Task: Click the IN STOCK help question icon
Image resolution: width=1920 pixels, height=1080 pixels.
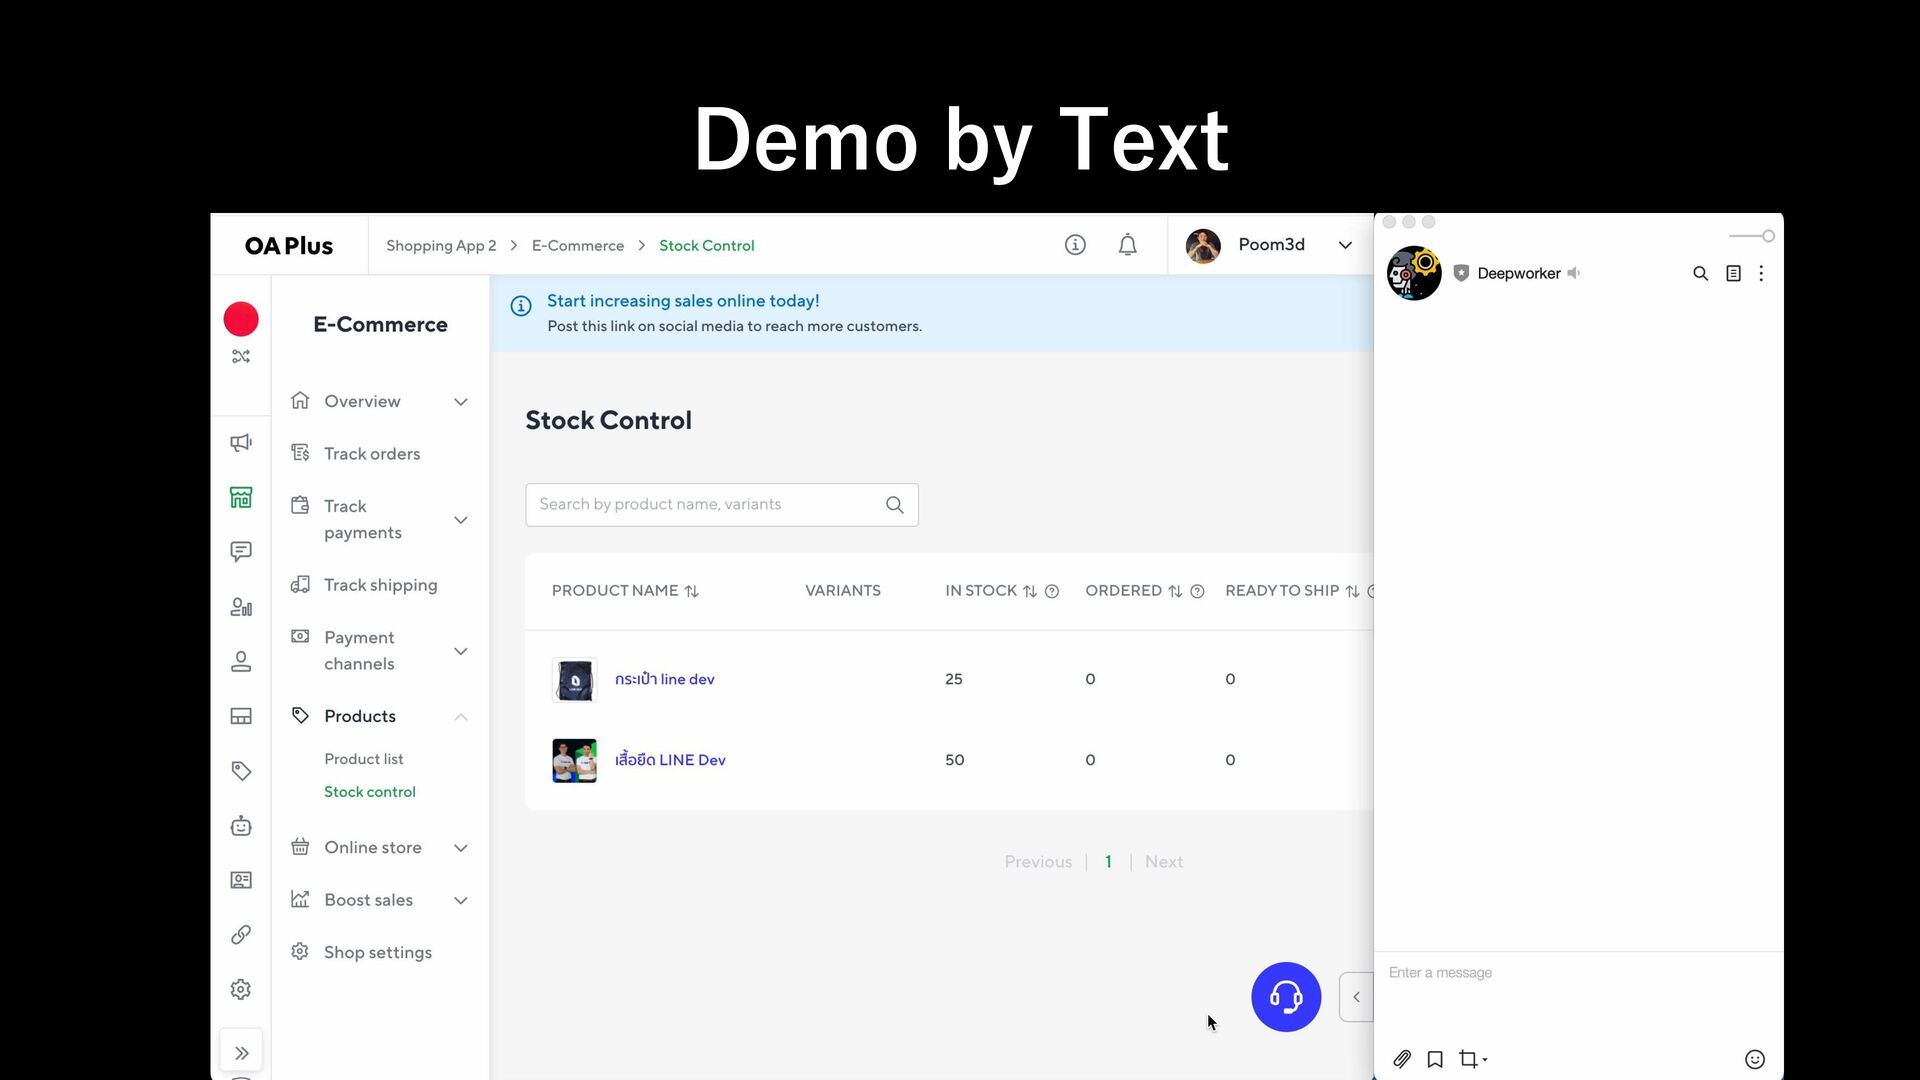Action: tap(1052, 591)
